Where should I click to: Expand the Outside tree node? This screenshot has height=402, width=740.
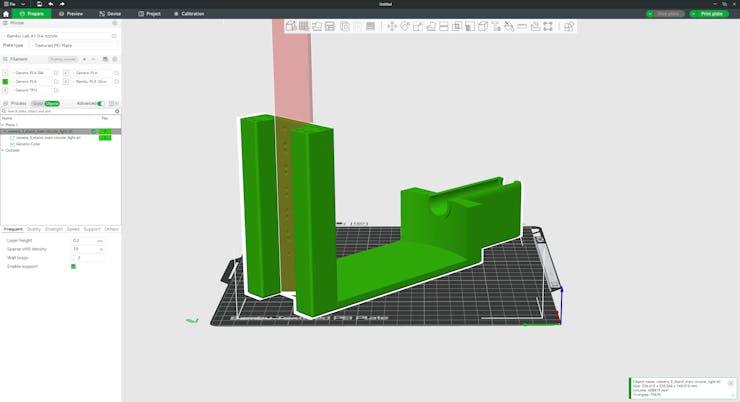click(3, 151)
